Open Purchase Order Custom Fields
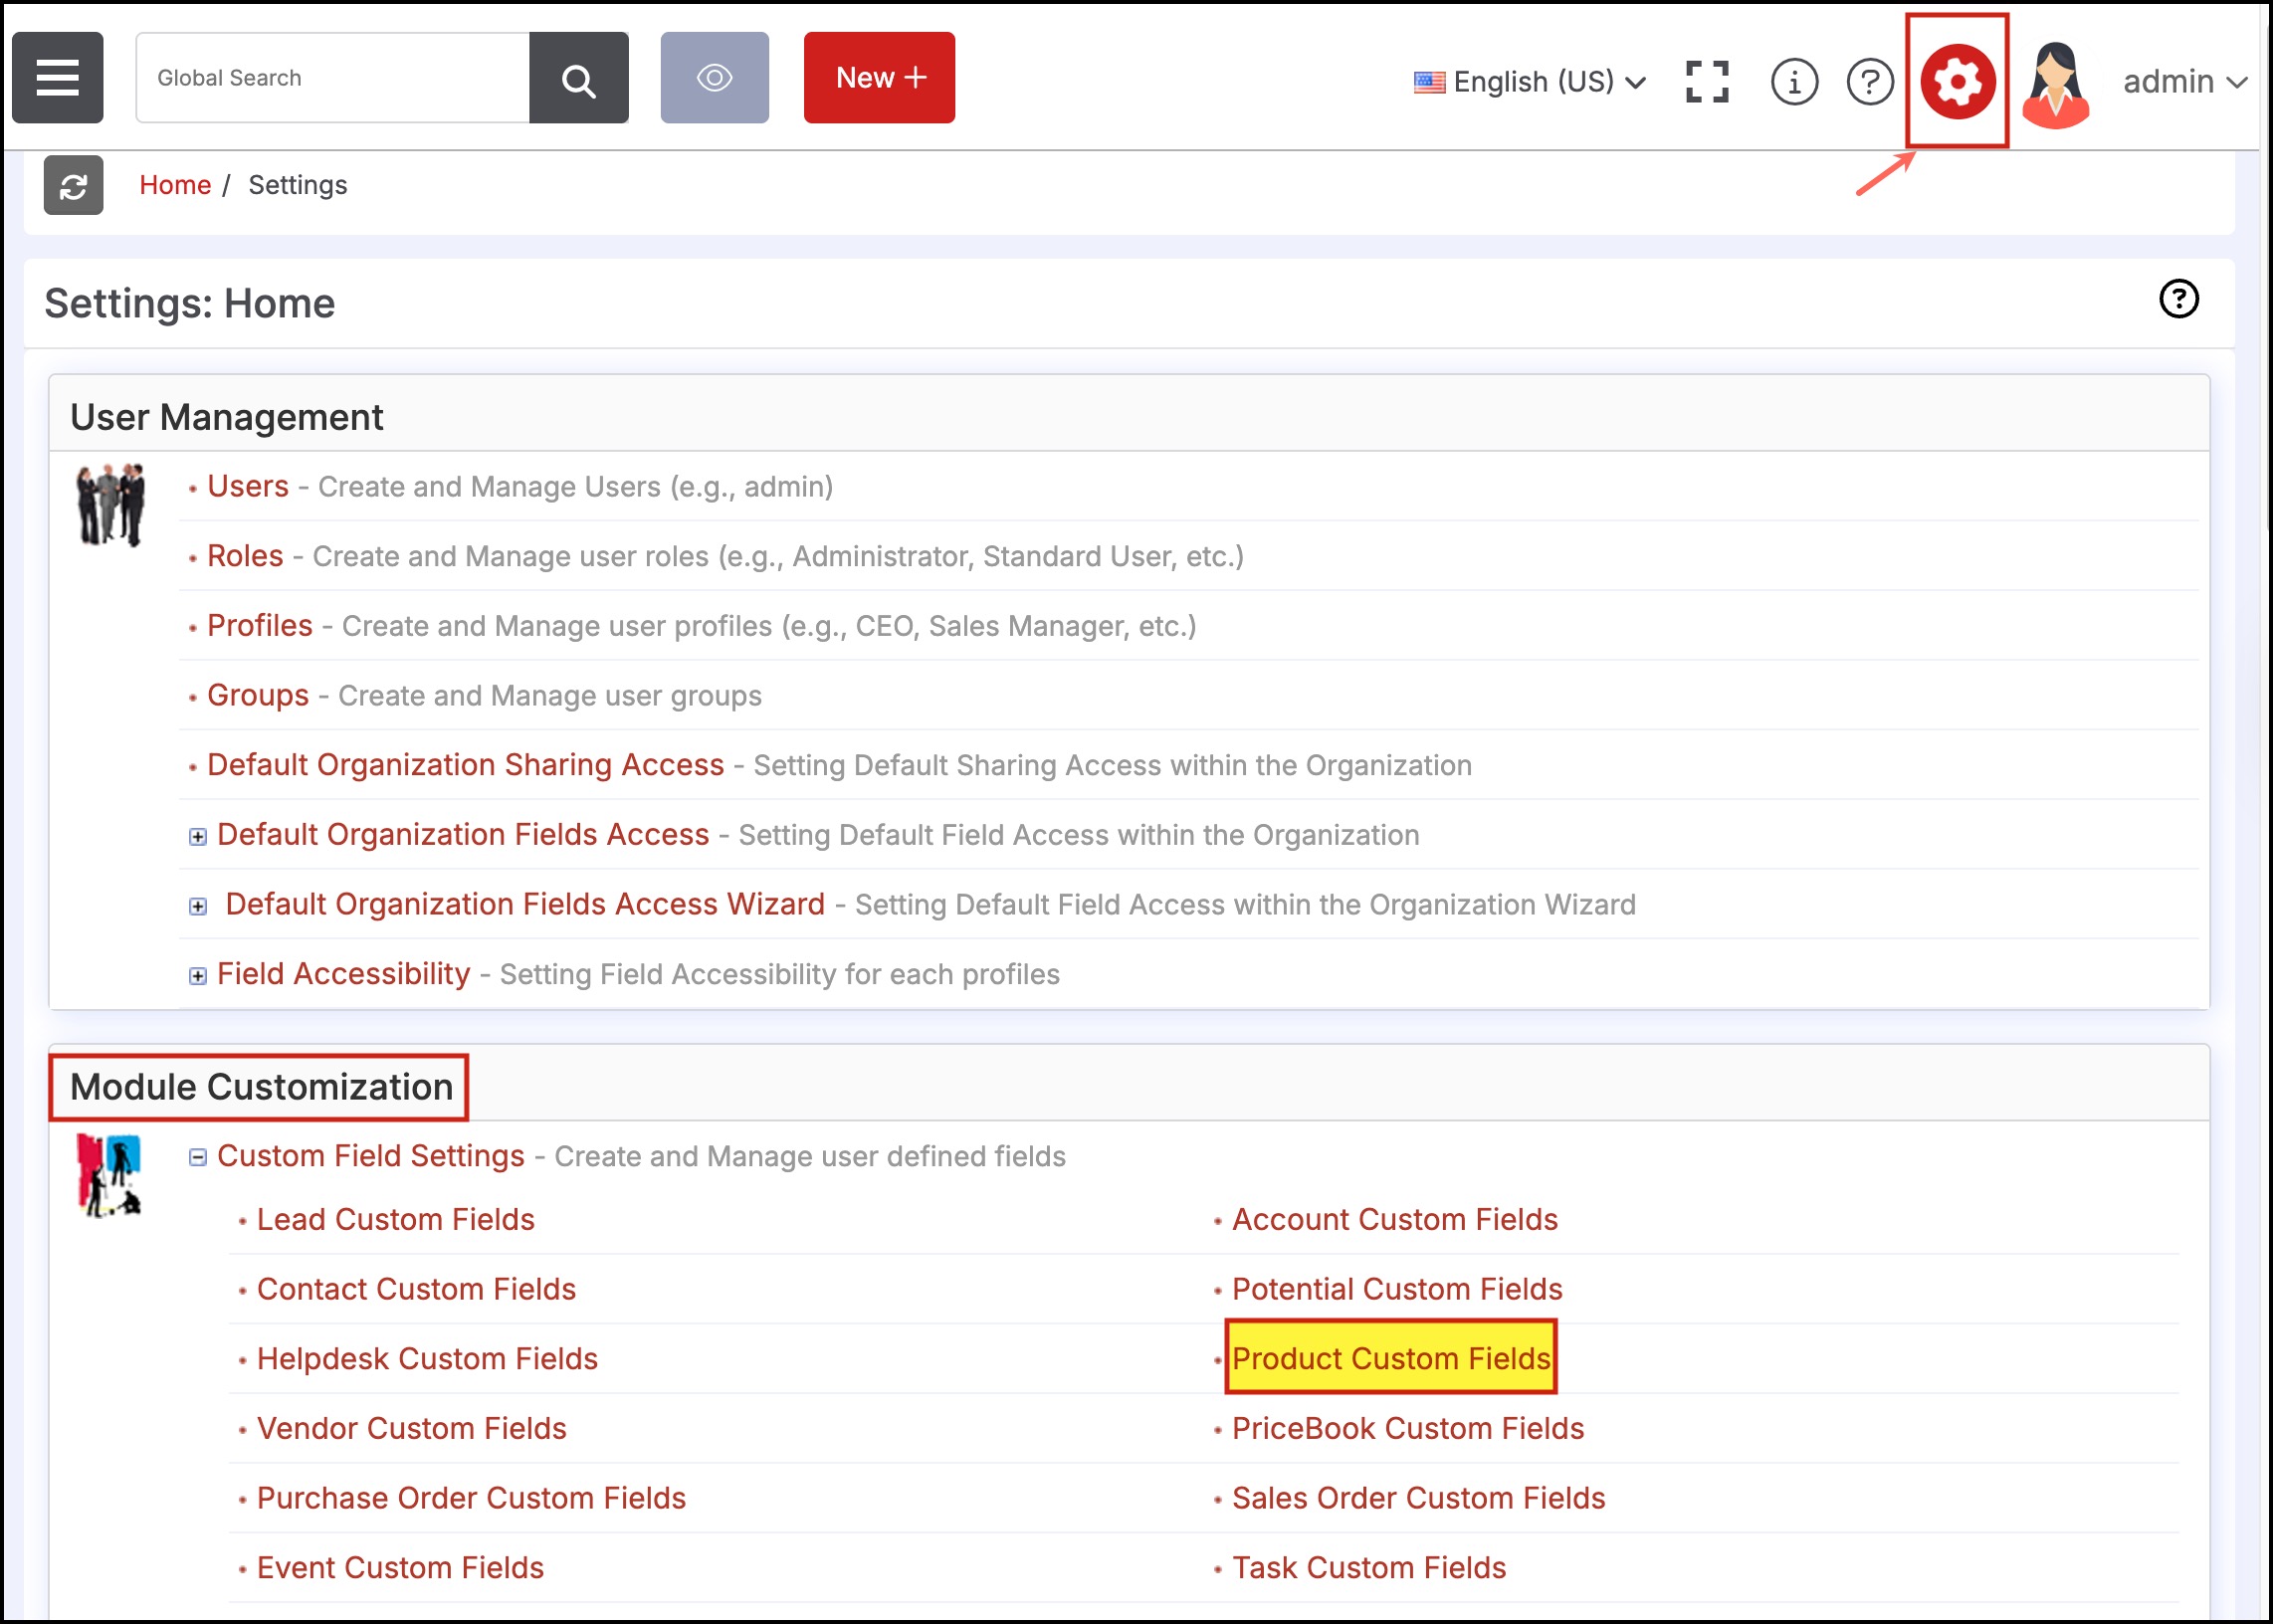The image size is (2273, 1624). [471, 1499]
